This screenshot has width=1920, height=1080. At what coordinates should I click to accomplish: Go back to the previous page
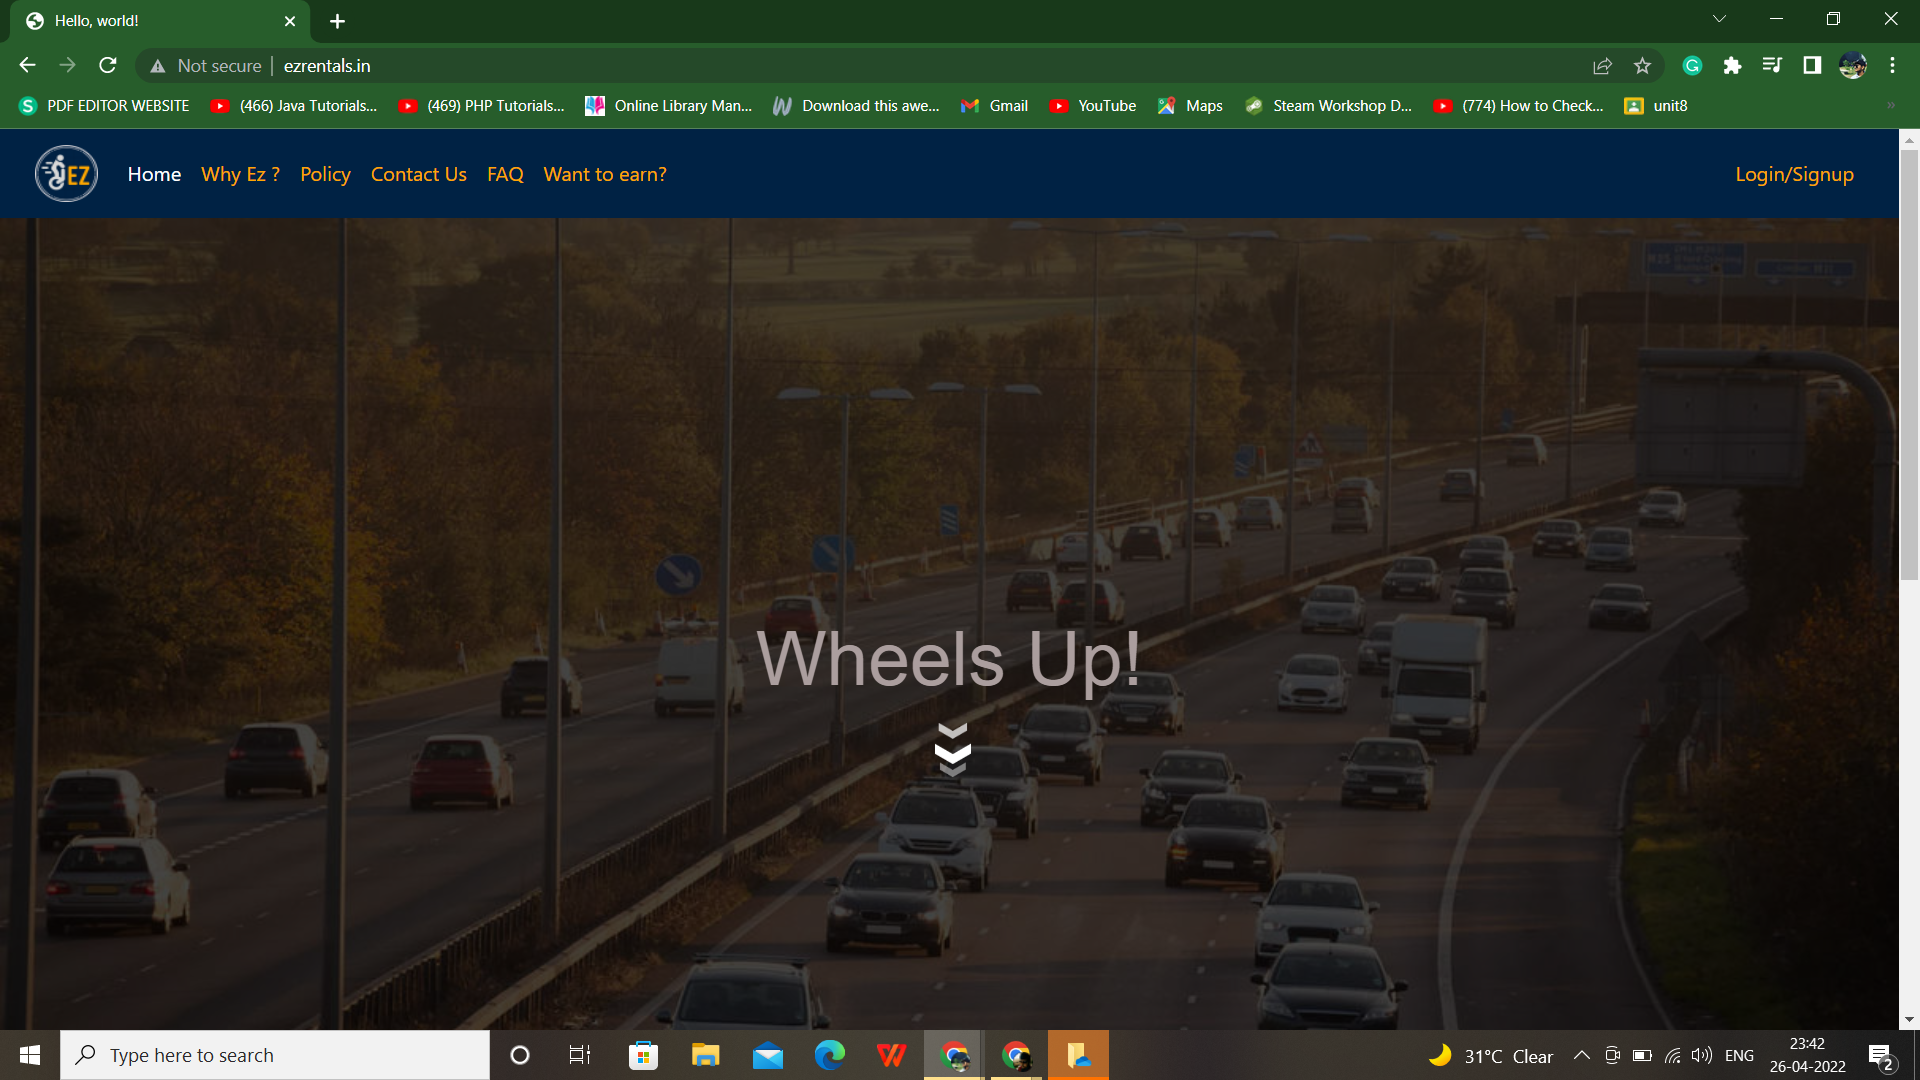(x=27, y=65)
